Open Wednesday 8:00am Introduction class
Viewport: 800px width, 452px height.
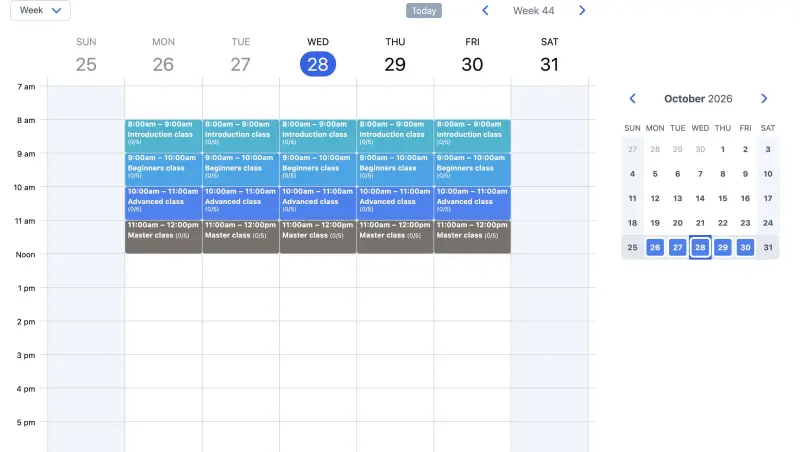(x=318, y=136)
